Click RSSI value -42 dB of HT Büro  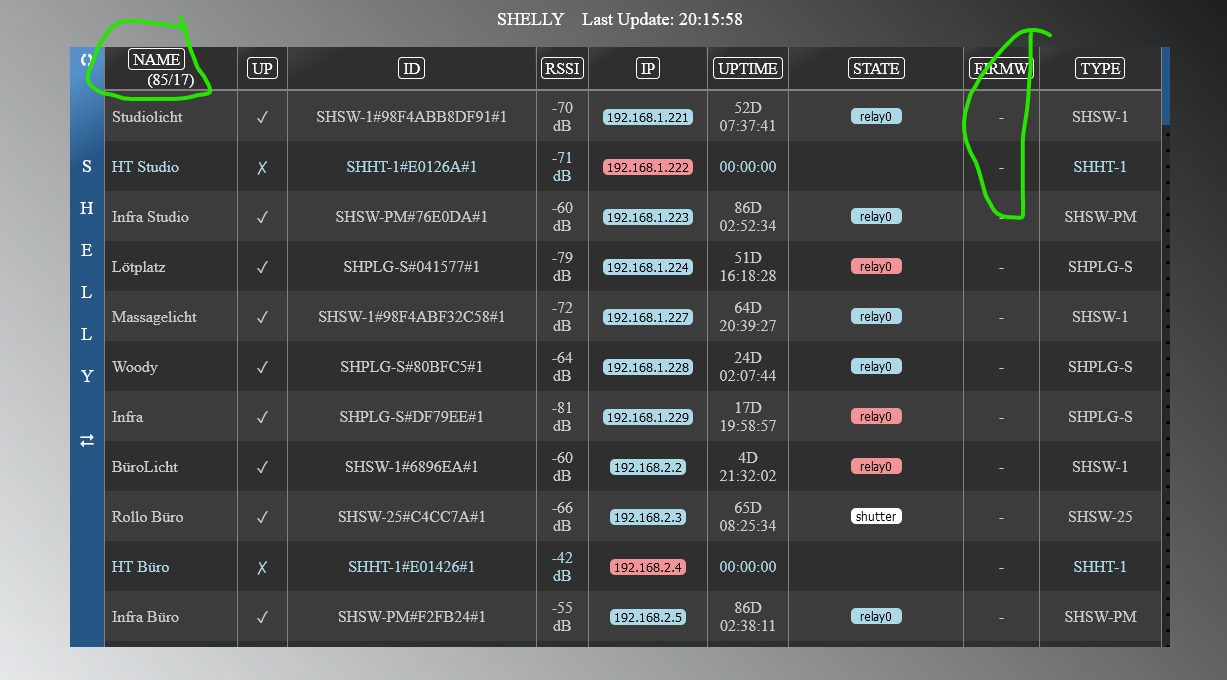(x=562, y=567)
